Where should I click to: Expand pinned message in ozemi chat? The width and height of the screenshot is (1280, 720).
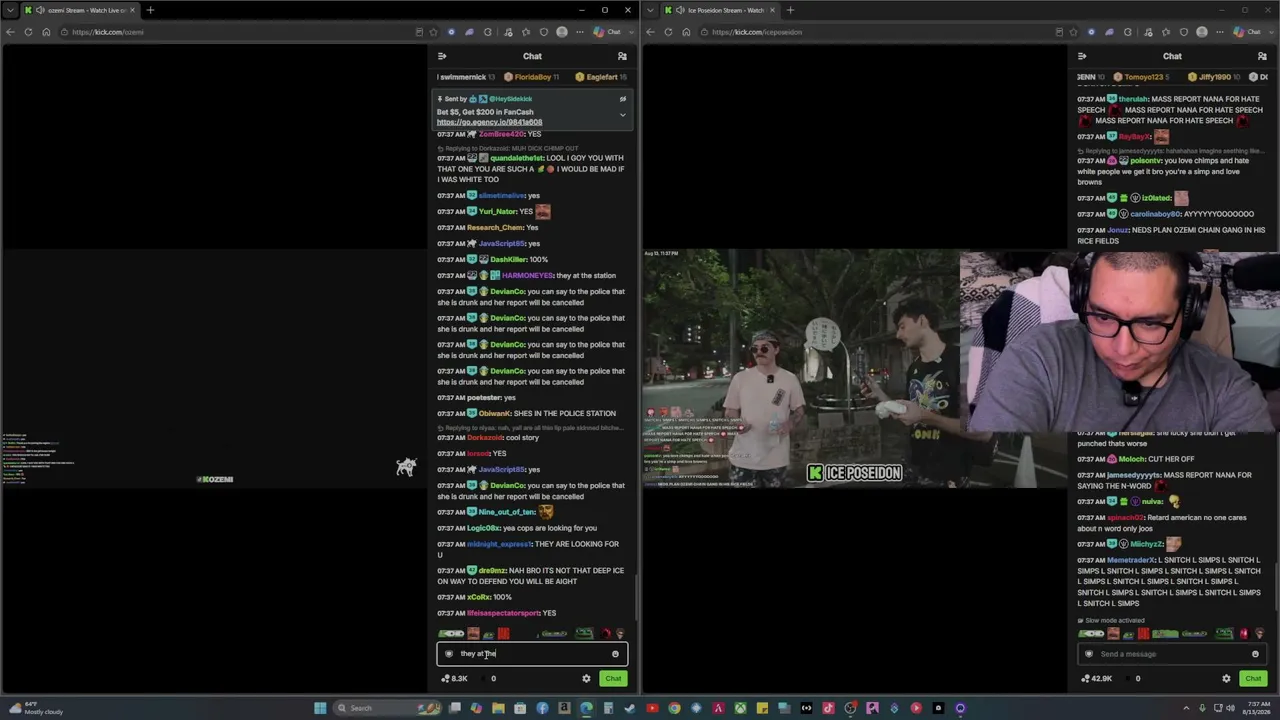(x=622, y=115)
